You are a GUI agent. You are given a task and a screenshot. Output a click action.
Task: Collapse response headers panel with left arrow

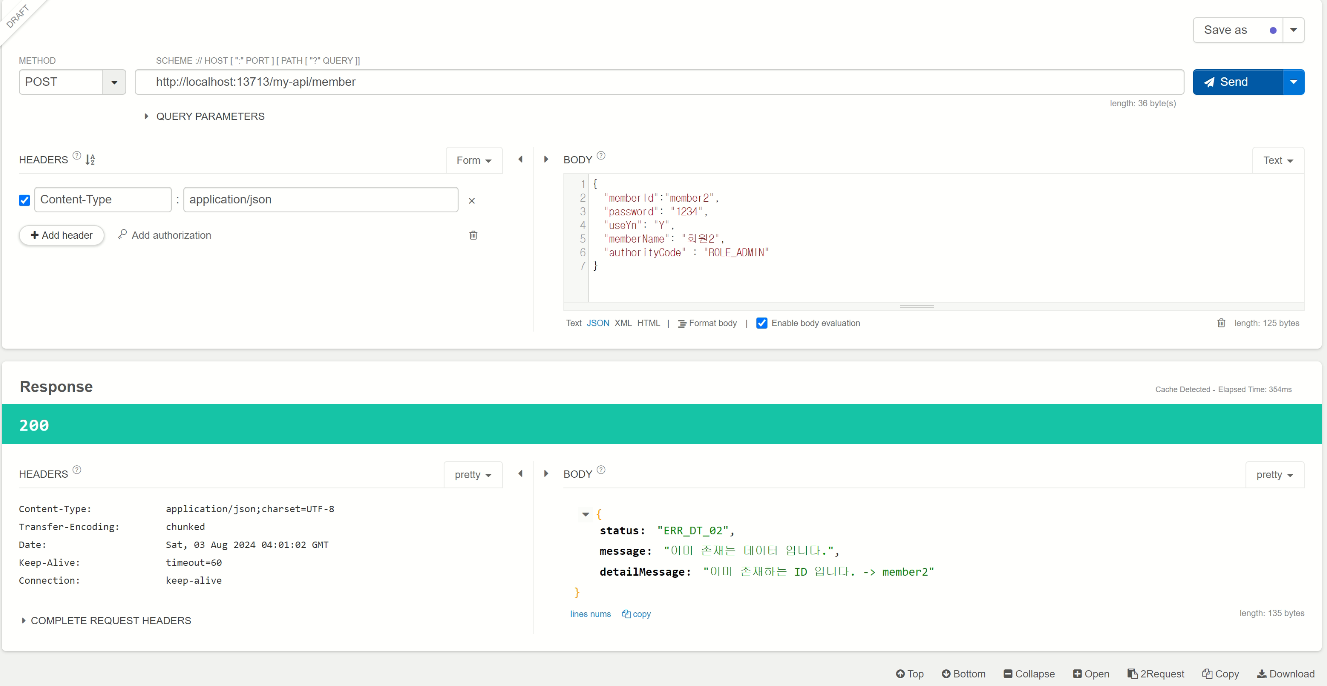pos(520,474)
